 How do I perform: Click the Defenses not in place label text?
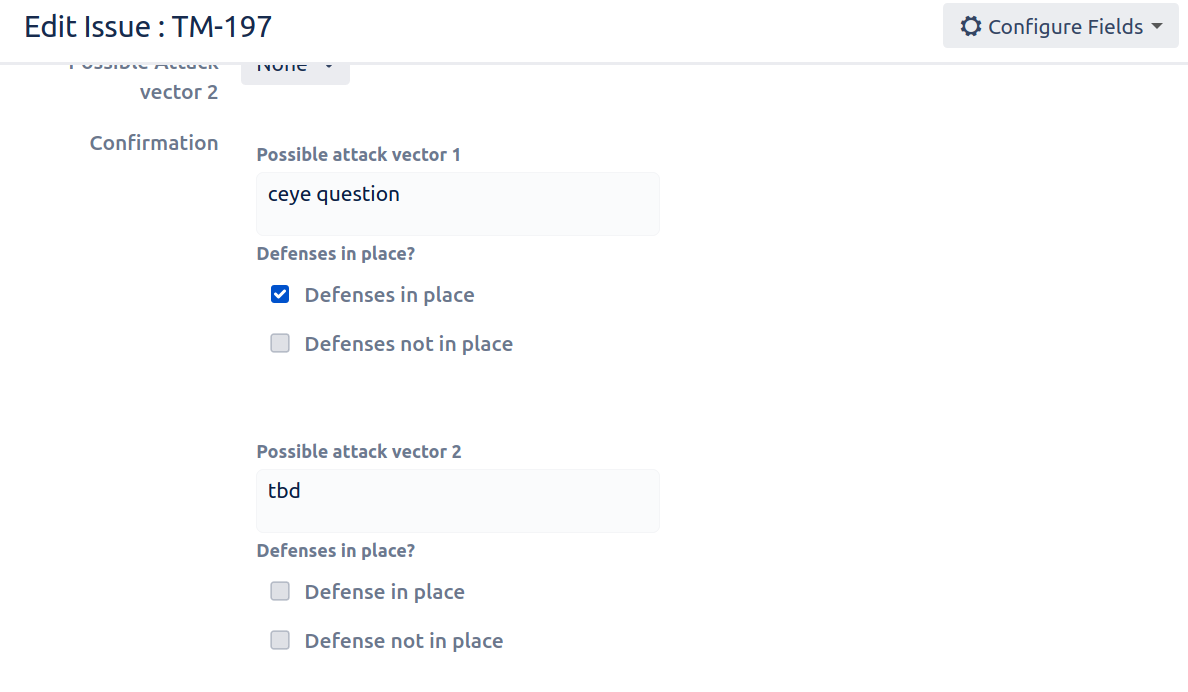pyautogui.click(x=408, y=344)
